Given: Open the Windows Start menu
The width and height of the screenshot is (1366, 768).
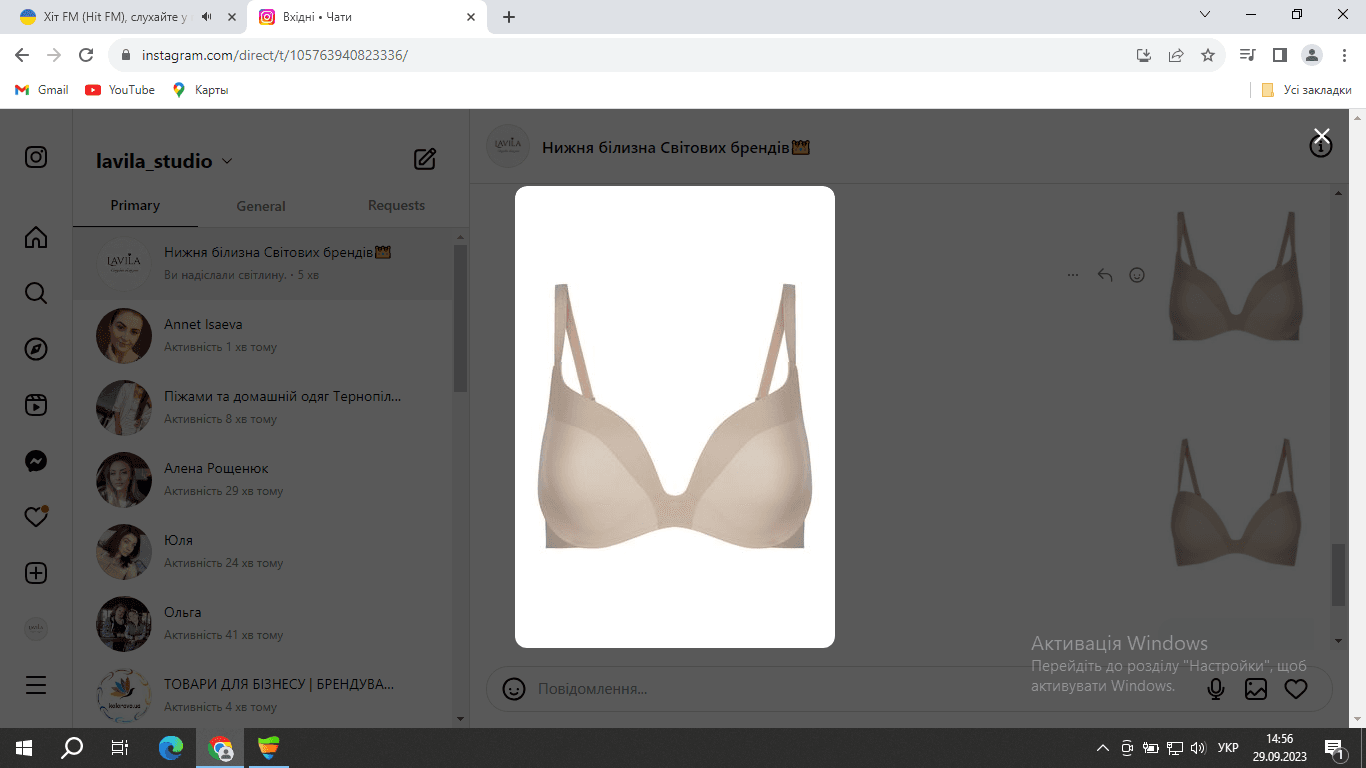Looking at the screenshot, I should coord(24,748).
